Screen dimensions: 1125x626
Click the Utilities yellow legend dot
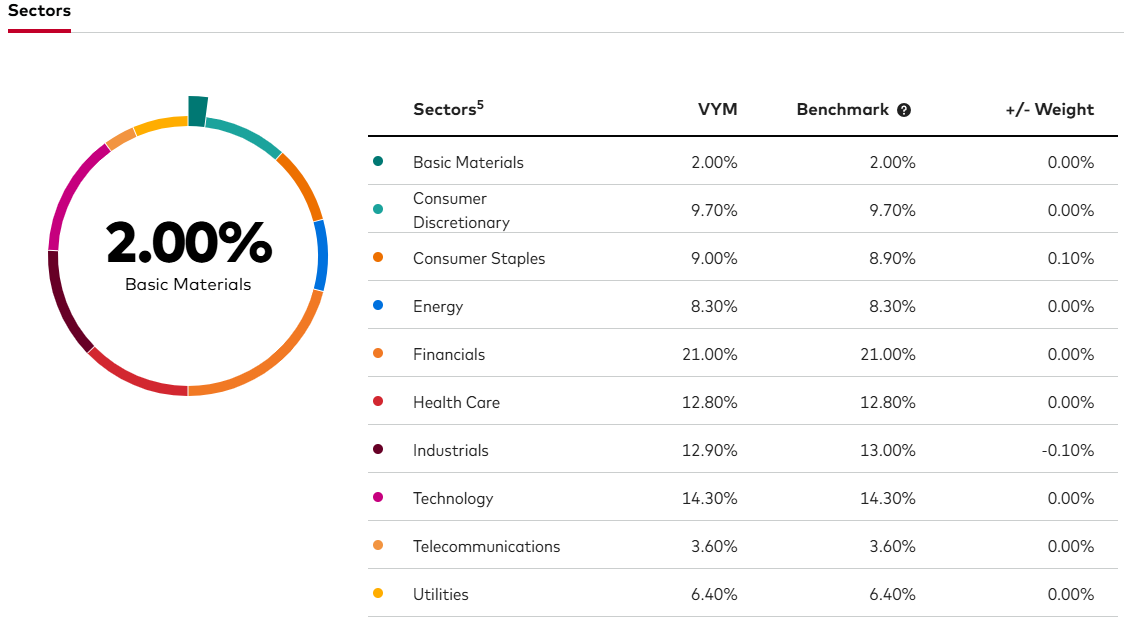click(x=378, y=594)
